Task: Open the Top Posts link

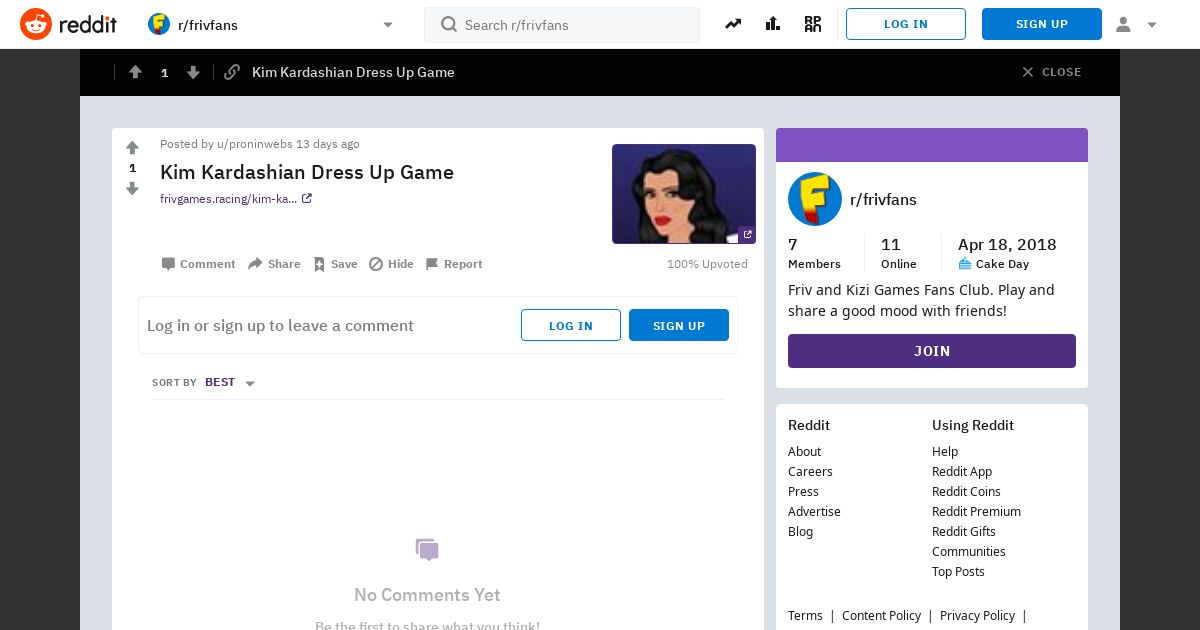Action: tap(958, 572)
